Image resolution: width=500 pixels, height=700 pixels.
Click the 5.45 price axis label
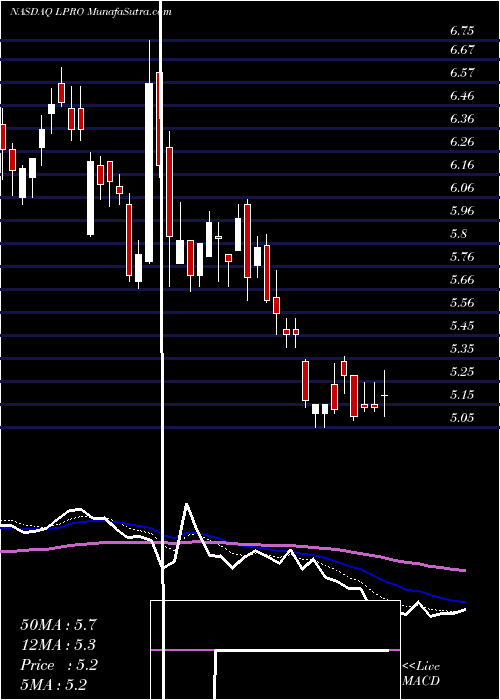click(462, 325)
